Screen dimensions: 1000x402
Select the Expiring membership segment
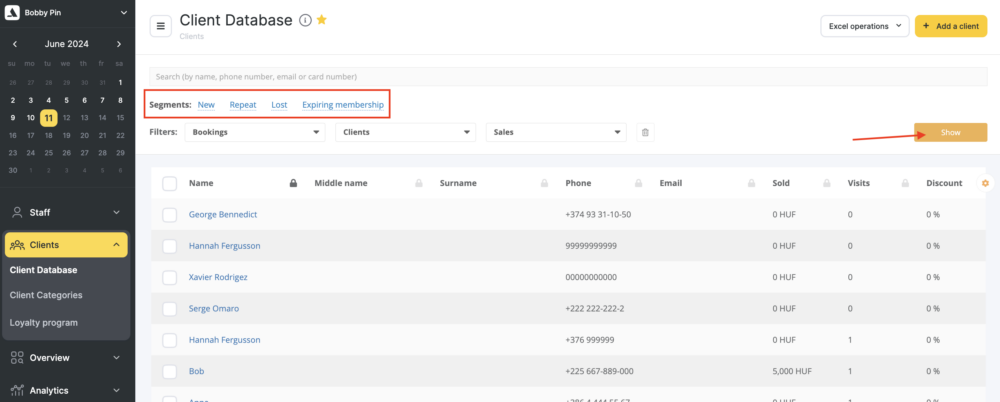point(343,105)
